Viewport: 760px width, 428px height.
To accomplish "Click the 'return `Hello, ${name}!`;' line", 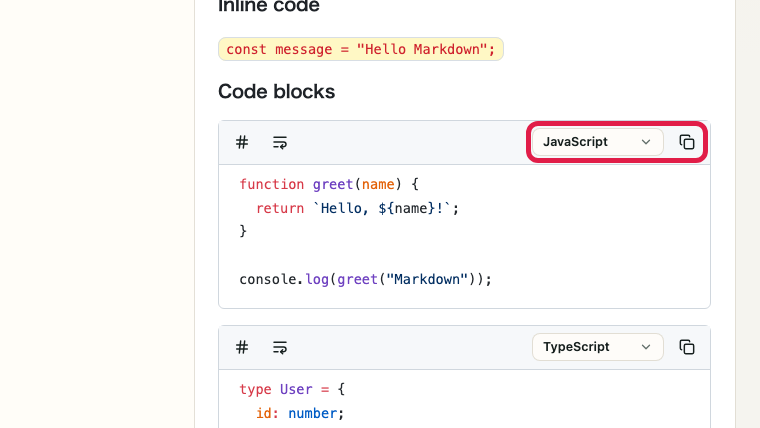I will point(357,208).
